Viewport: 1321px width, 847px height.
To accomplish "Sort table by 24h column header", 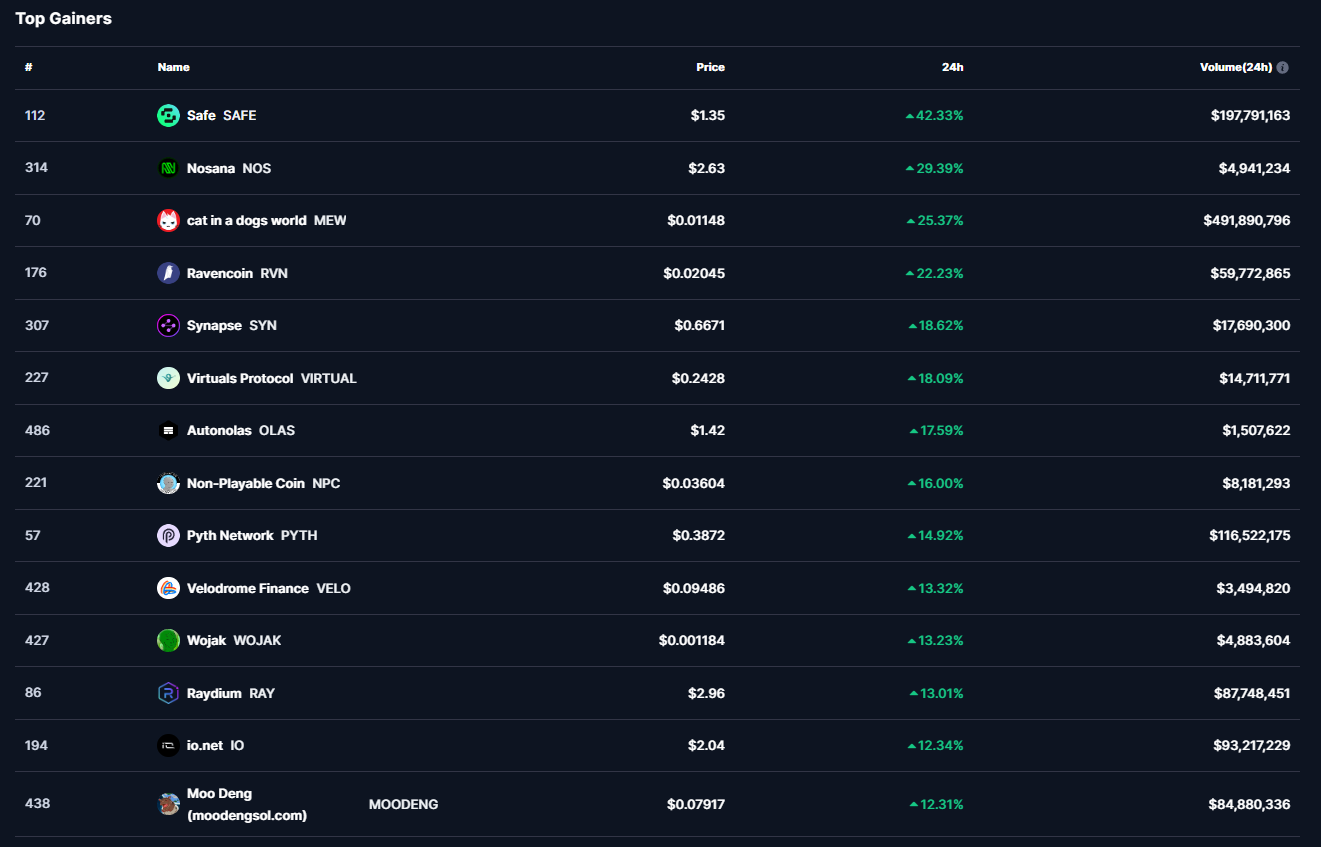I will 952,68.
